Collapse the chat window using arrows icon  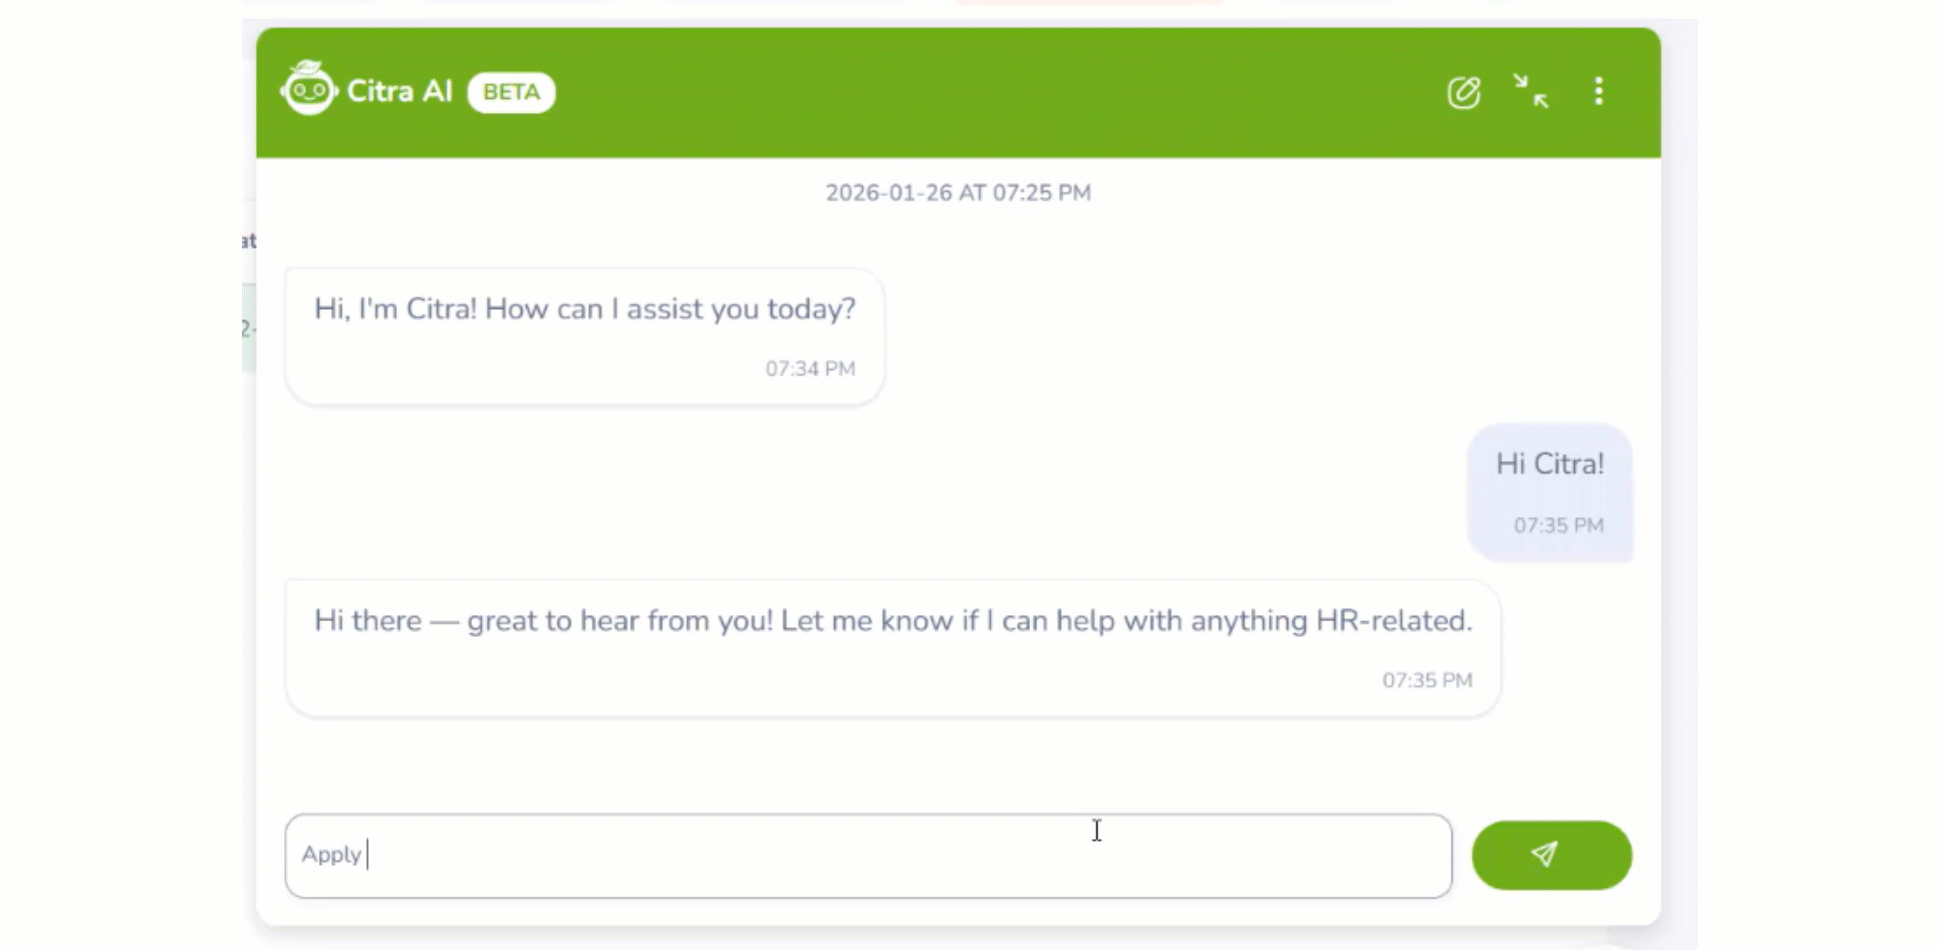coord(1530,91)
